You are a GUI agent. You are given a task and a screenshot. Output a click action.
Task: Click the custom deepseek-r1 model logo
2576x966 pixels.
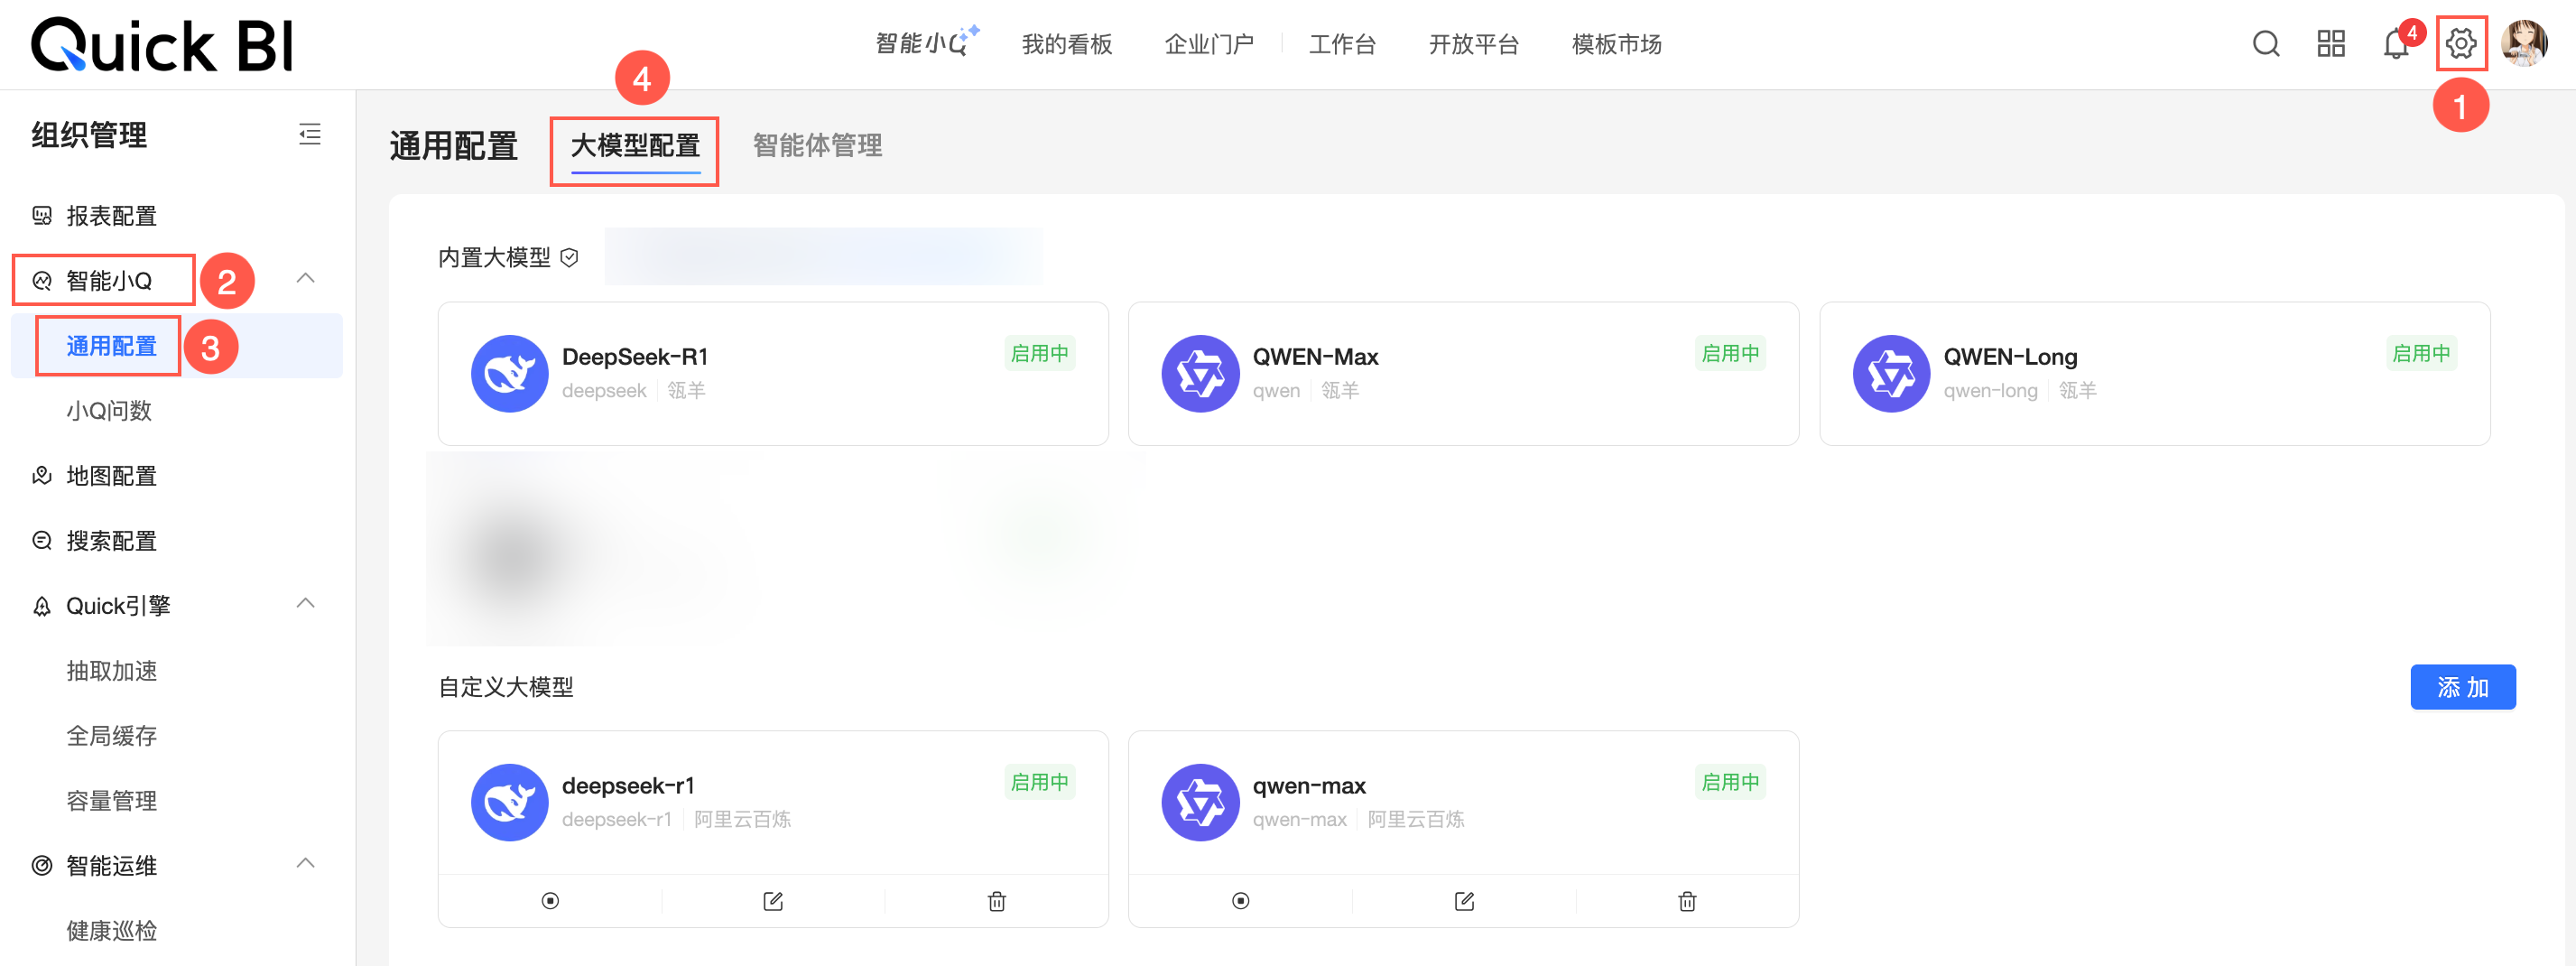[510, 803]
